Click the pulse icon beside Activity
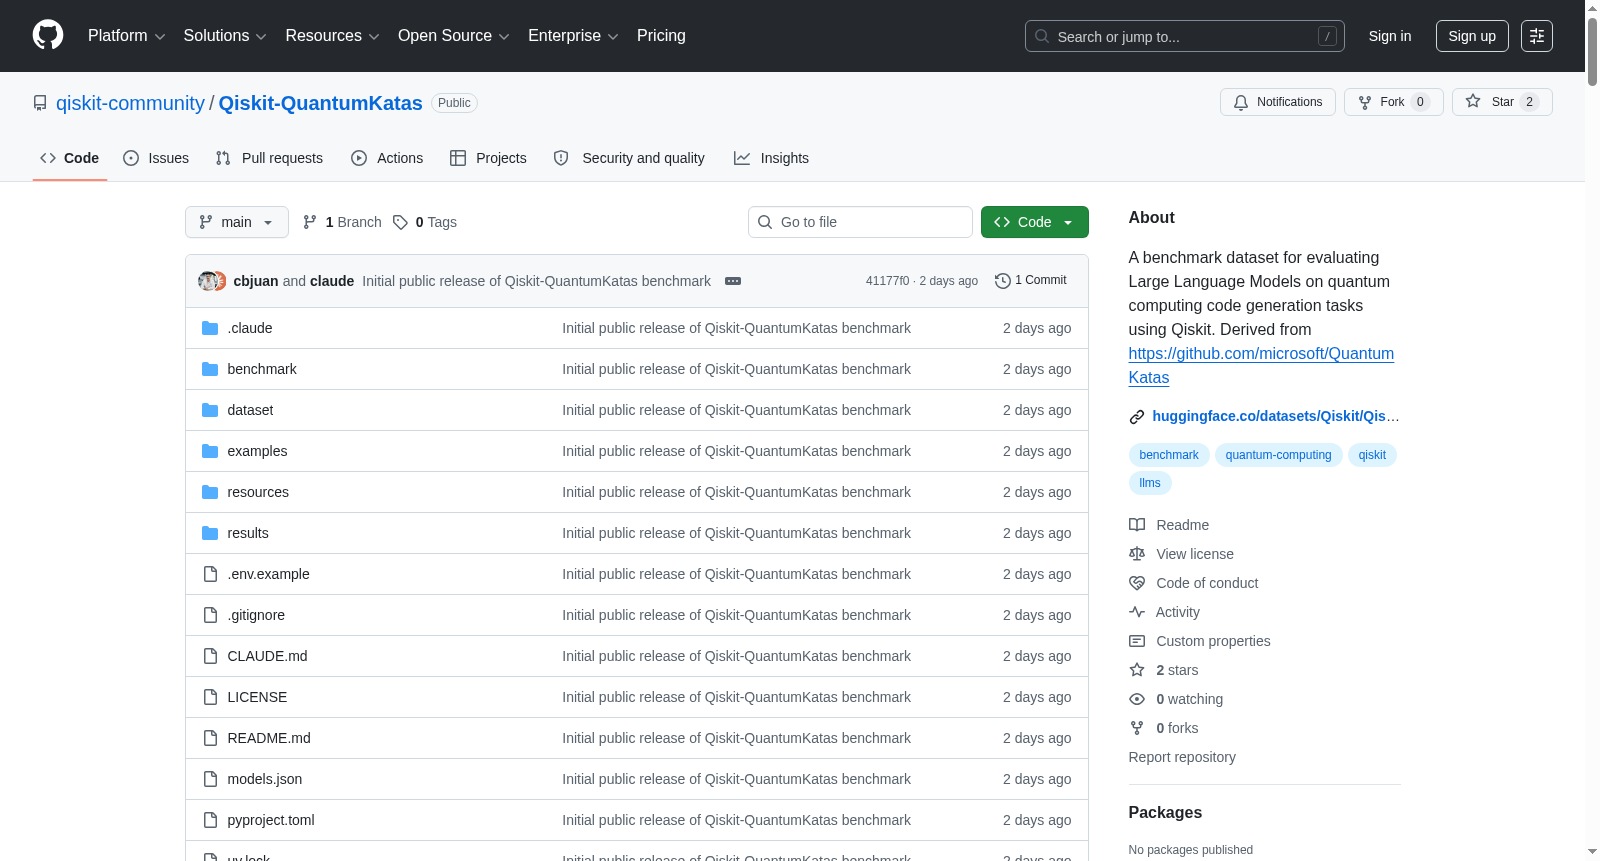Screen dimensions: 1600x861 1137,612
